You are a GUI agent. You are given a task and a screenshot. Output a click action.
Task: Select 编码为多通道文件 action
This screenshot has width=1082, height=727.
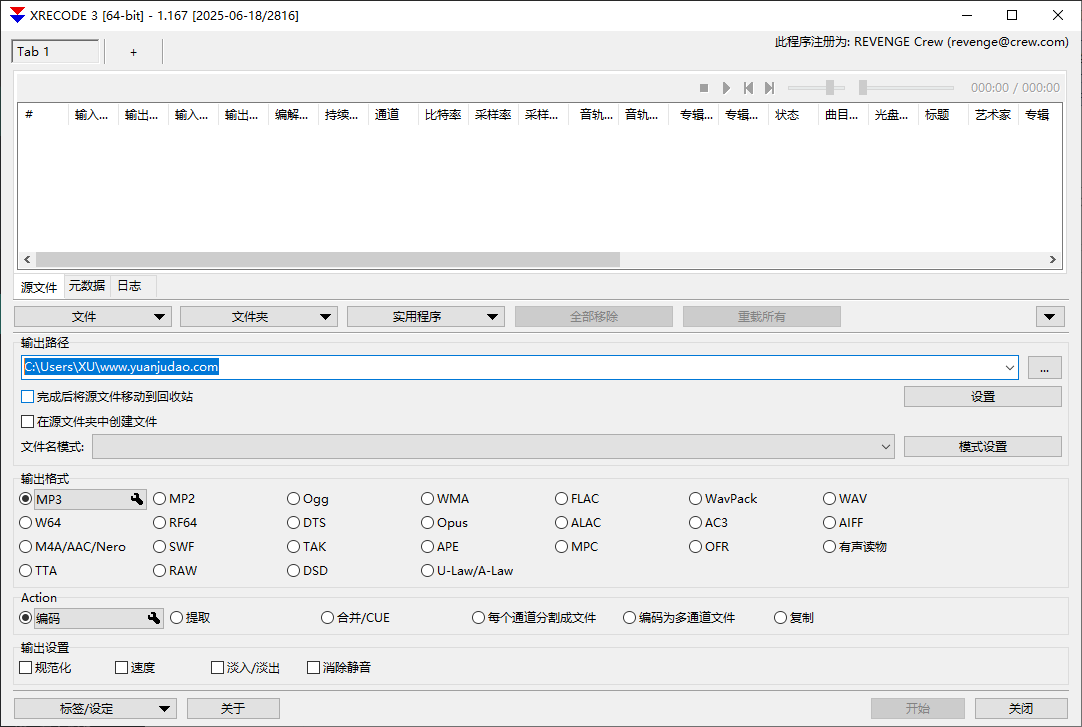[x=679, y=618]
